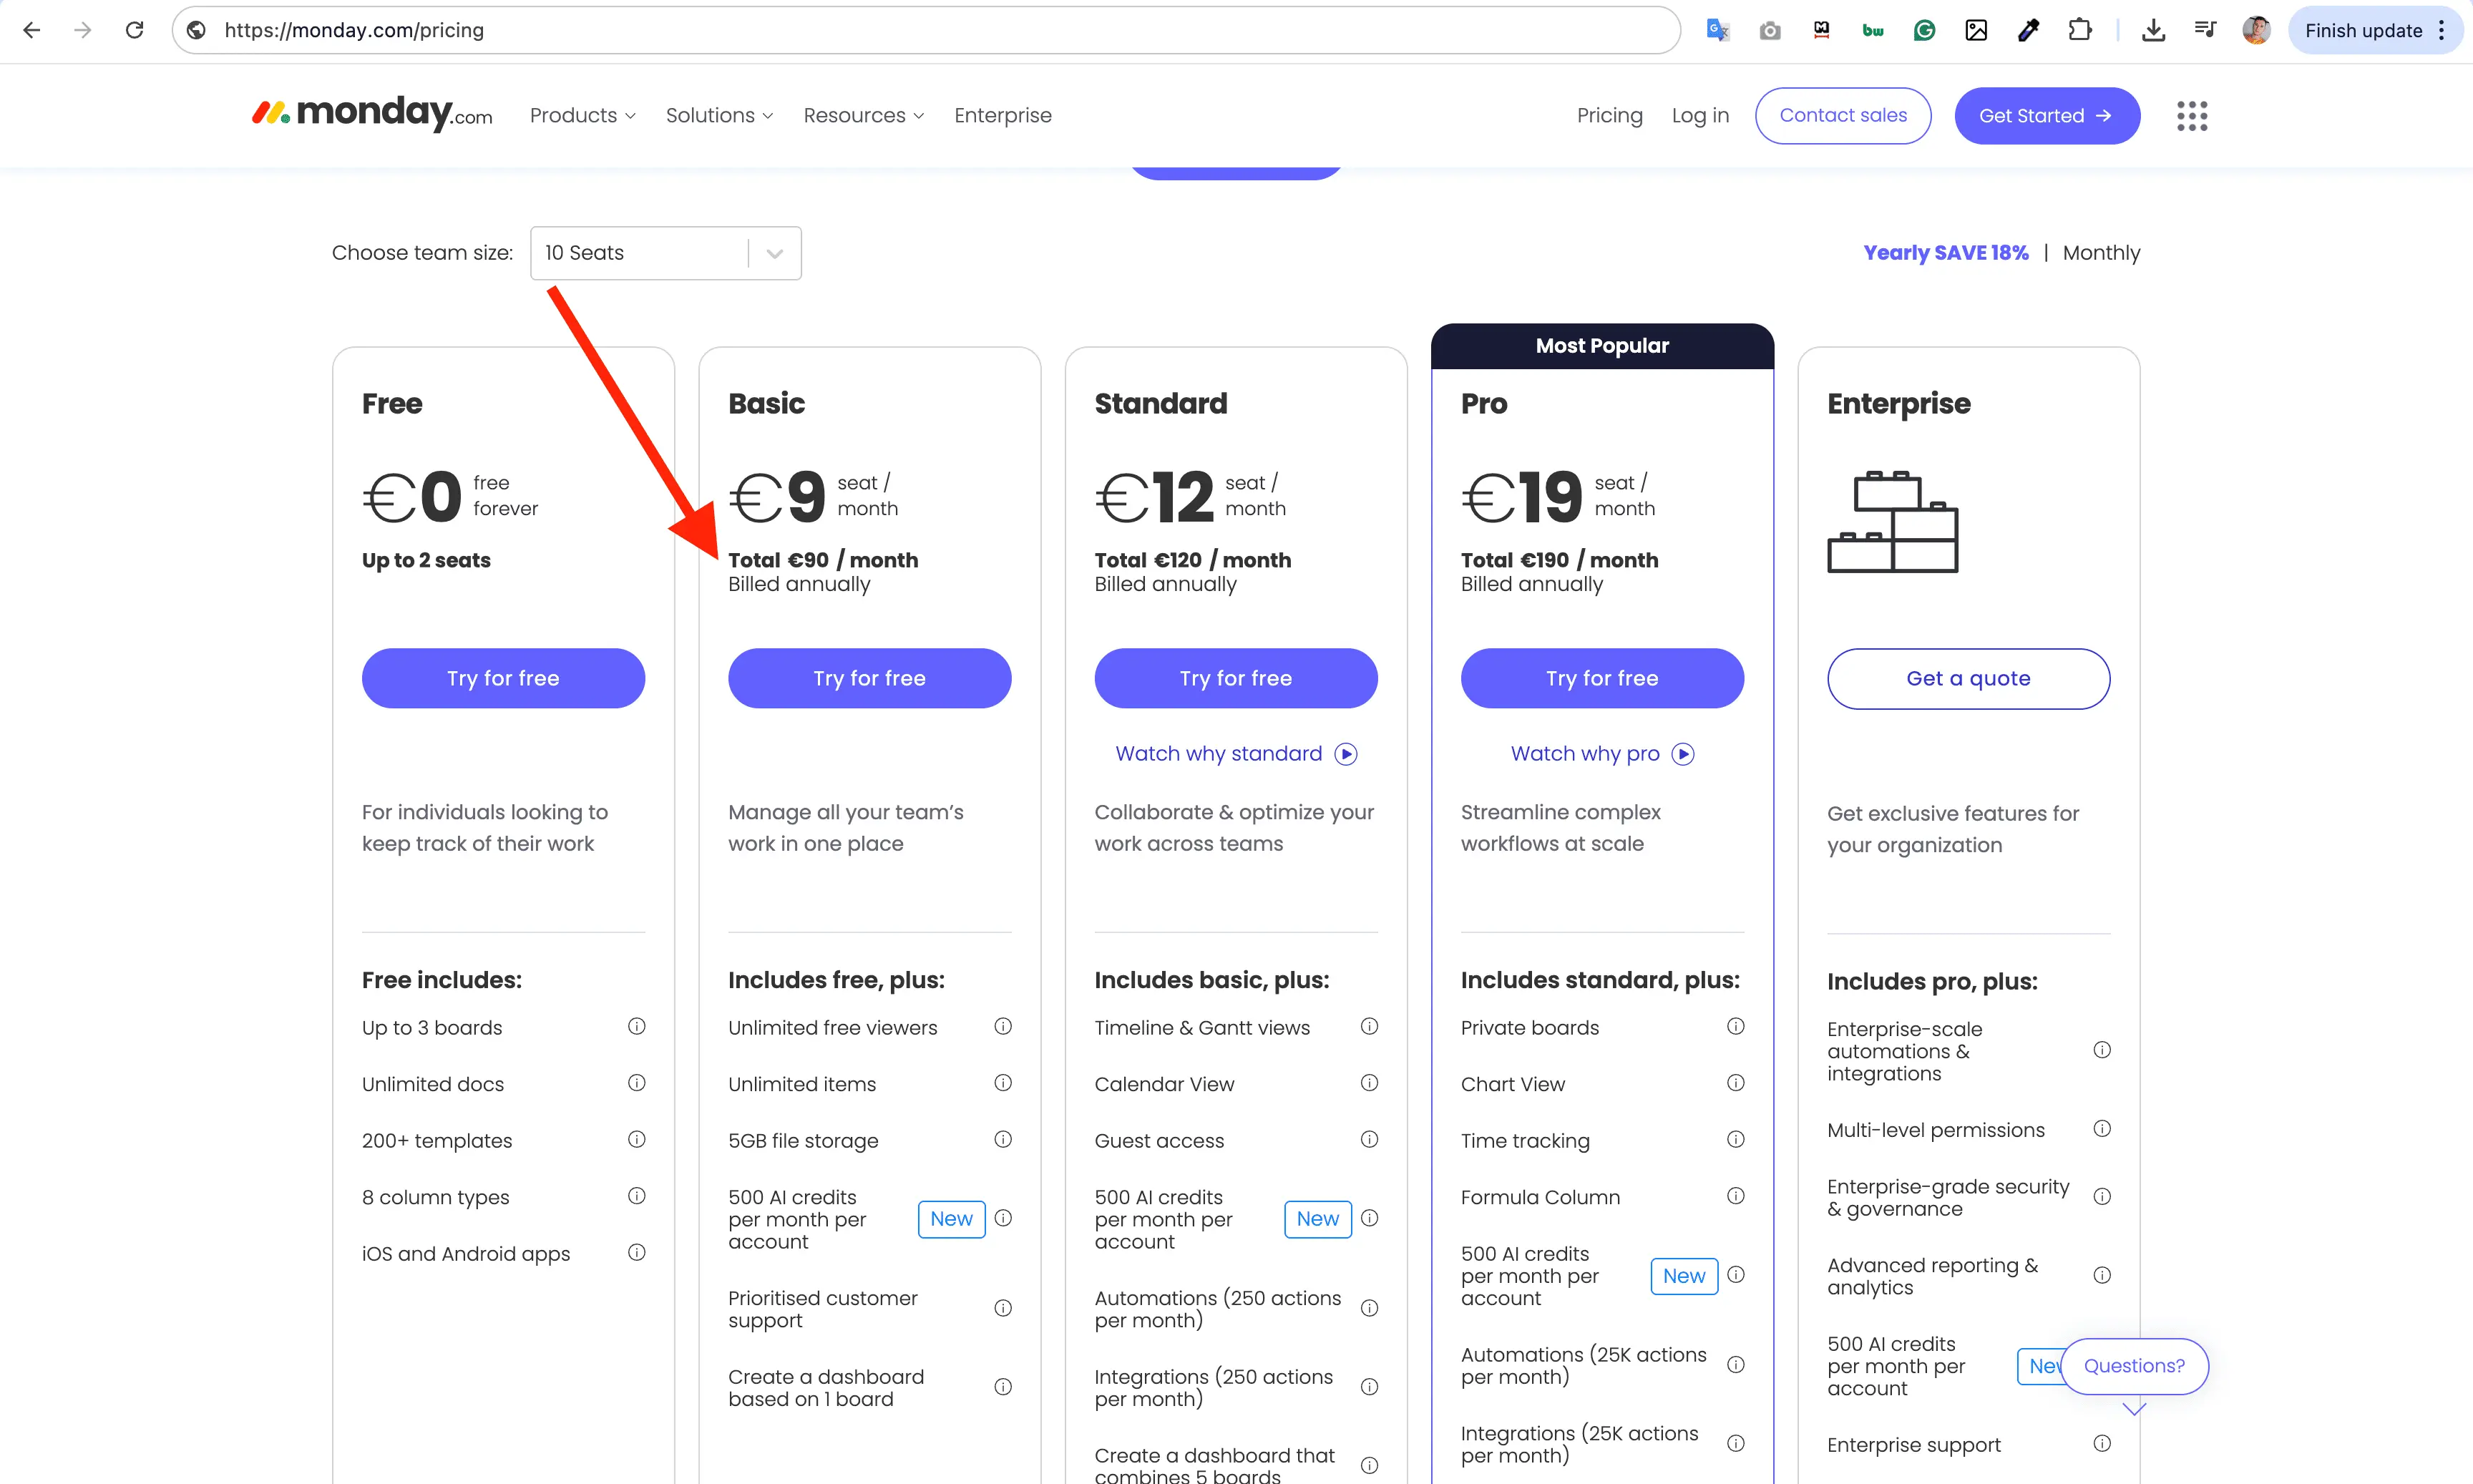
Task: Show info for Multi-level permissions
Action: point(2102,1129)
